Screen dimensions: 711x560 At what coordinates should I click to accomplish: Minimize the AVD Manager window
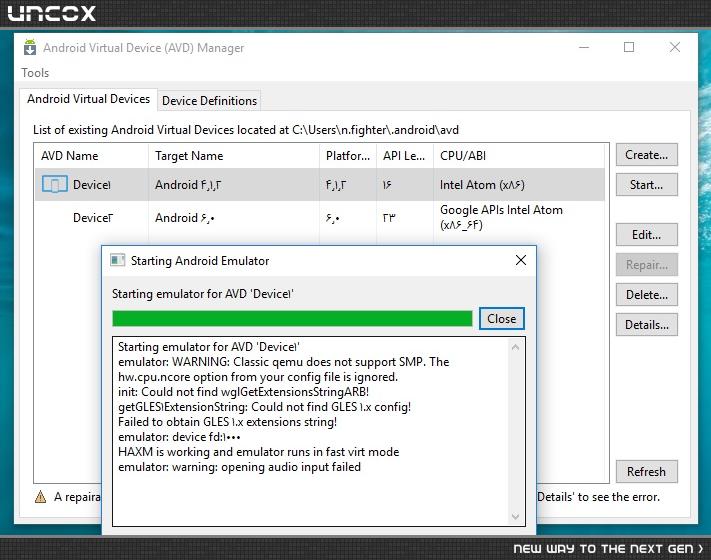pyautogui.click(x=584, y=47)
